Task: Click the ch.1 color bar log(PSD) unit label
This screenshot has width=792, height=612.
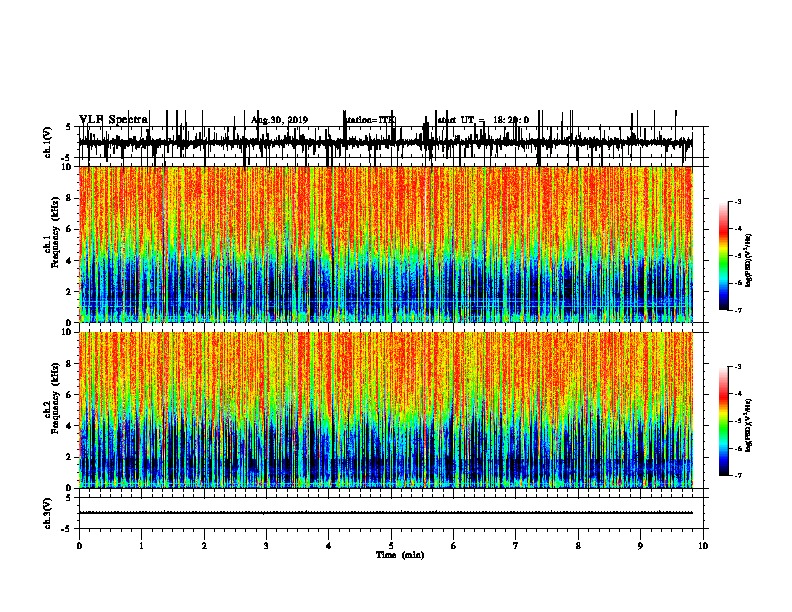Action: [749, 261]
